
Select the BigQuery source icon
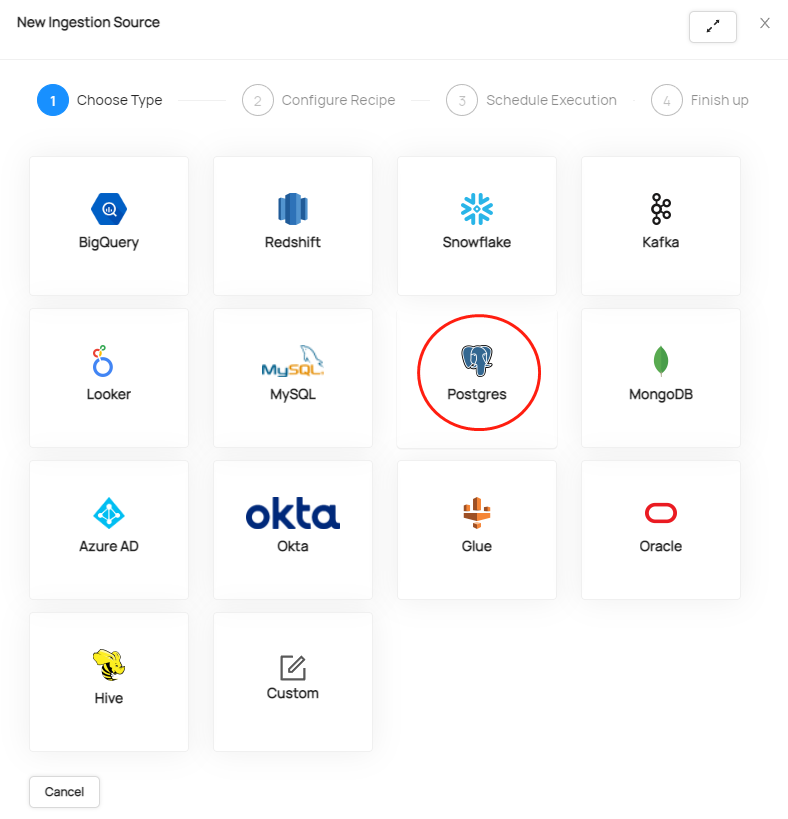tap(109, 209)
